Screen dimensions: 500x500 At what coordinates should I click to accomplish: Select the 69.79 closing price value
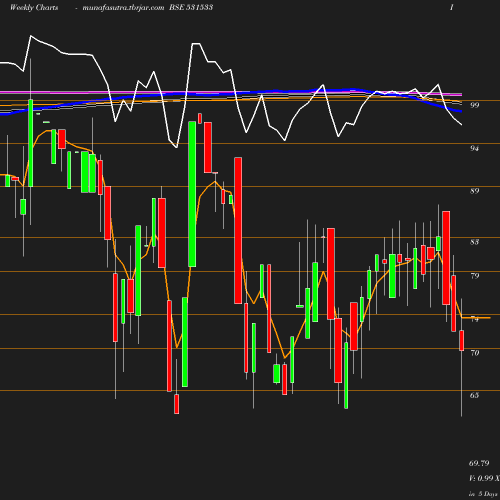click(479, 463)
